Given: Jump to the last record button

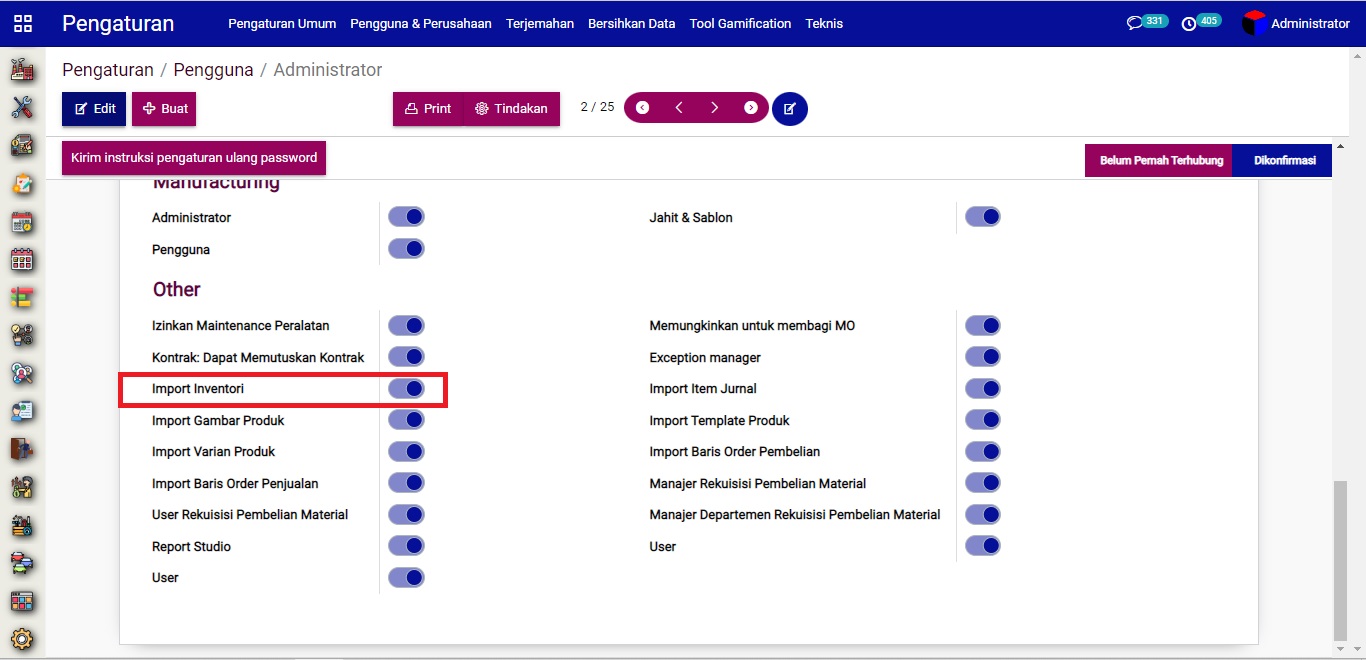Looking at the screenshot, I should pos(750,108).
